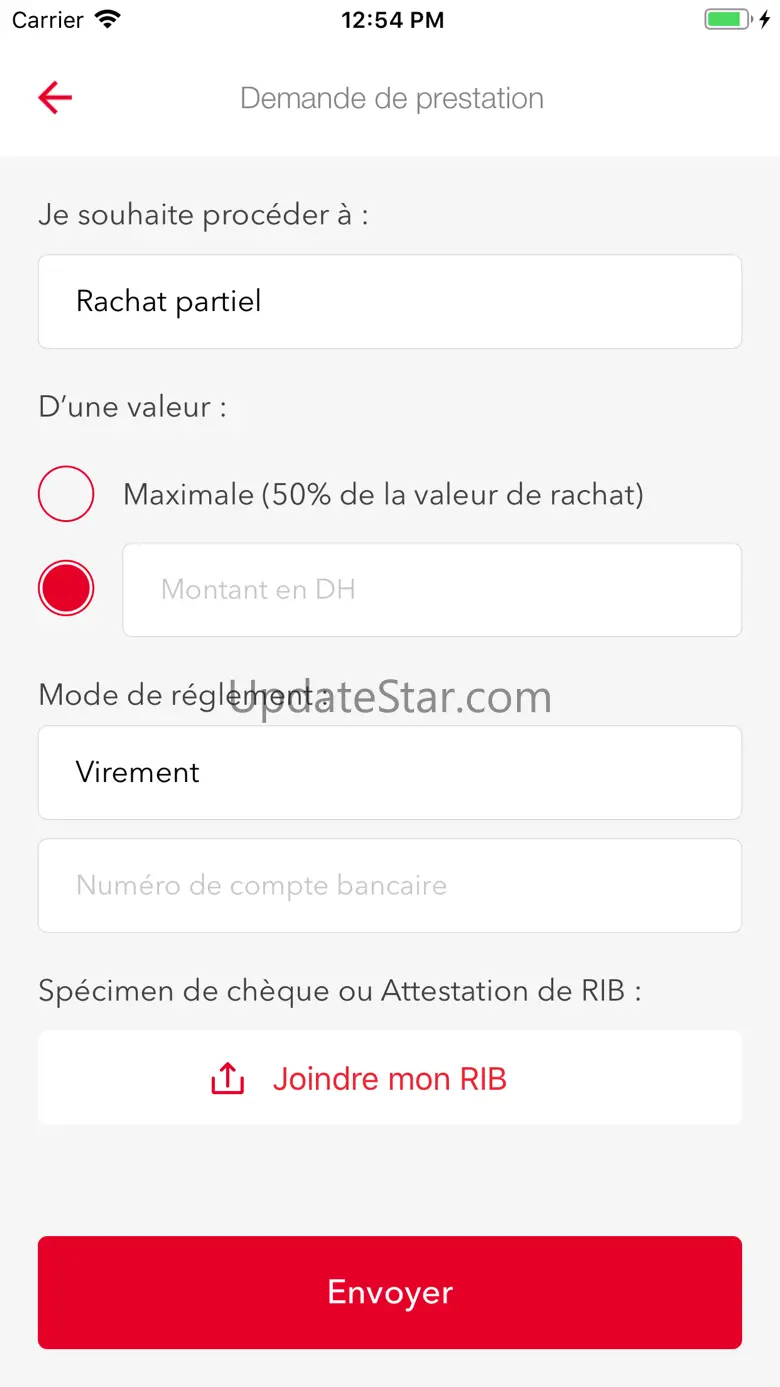Tap the Joindre mon RIB link text
780x1387 pixels.
click(x=389, y=1079)
